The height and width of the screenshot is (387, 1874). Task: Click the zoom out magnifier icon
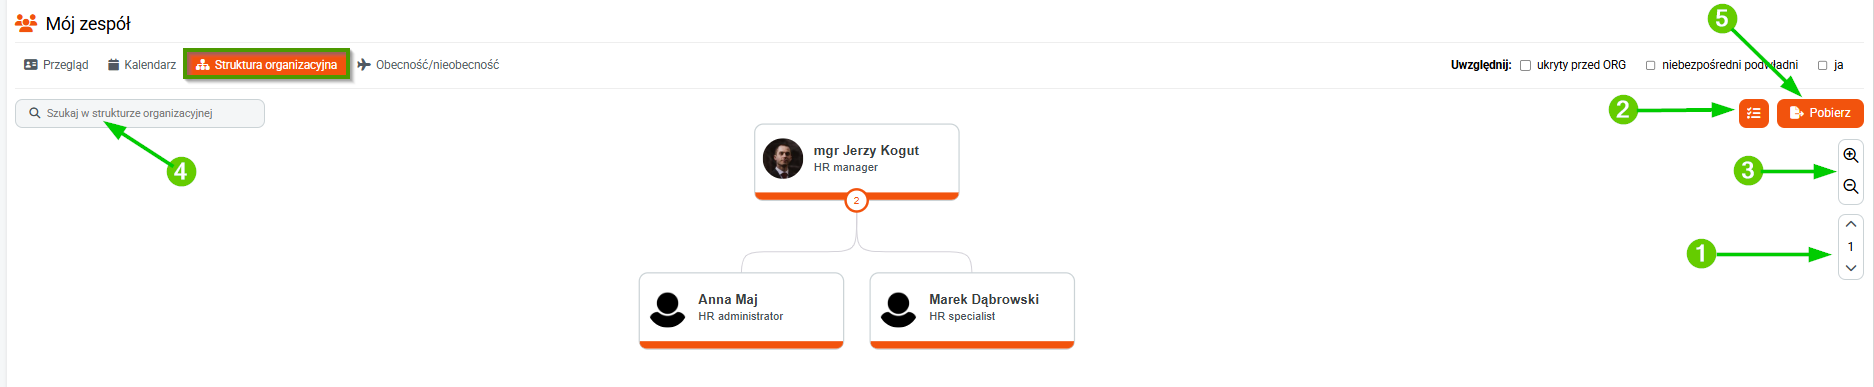tap(1851, 187)
